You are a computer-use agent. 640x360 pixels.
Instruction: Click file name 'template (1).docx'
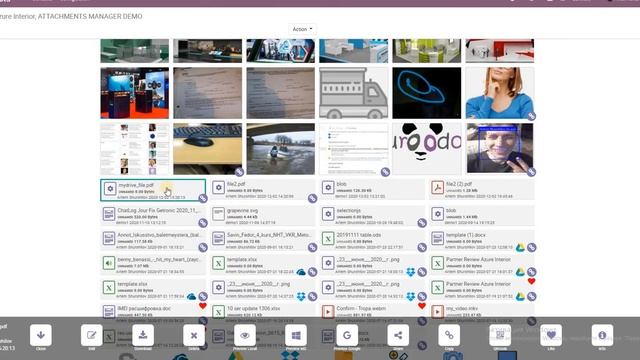pyautogui.click(x=466, y=235)
